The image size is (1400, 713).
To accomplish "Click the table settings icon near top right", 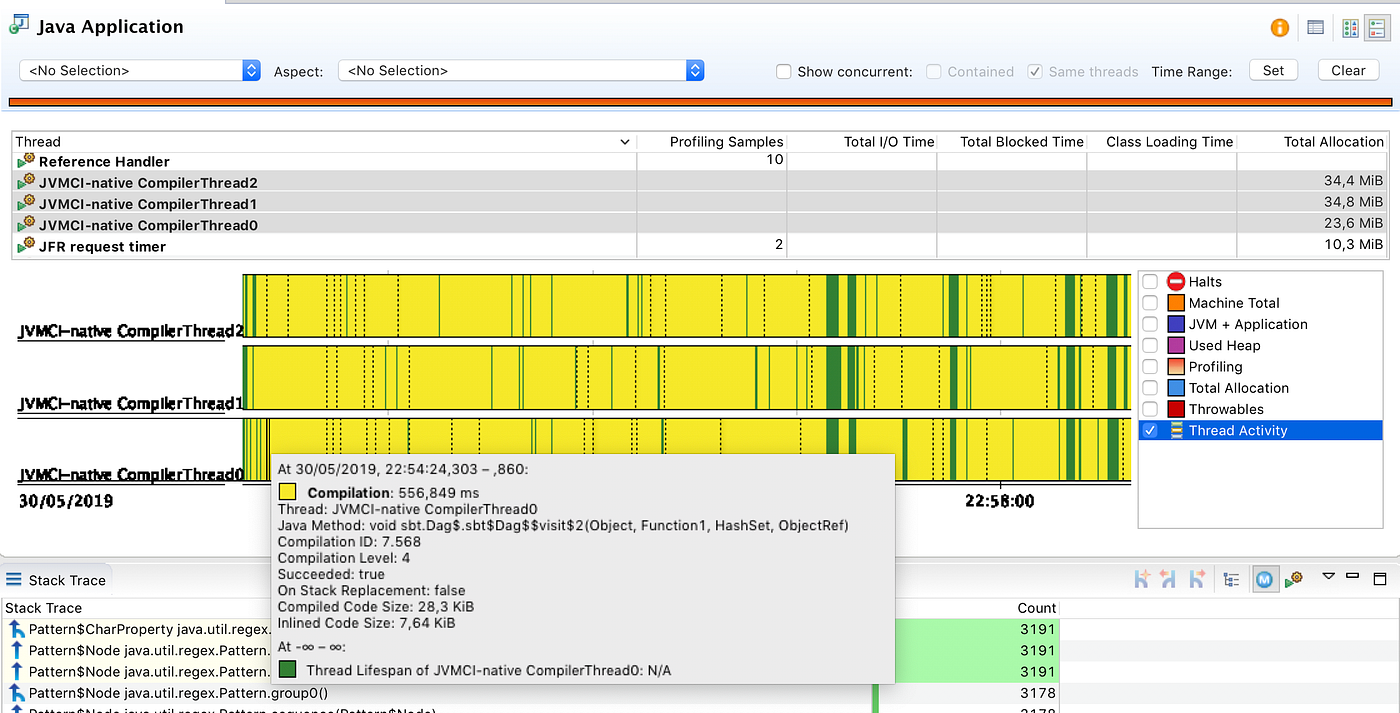I will pyautogui.click(x=1315, y=27).
